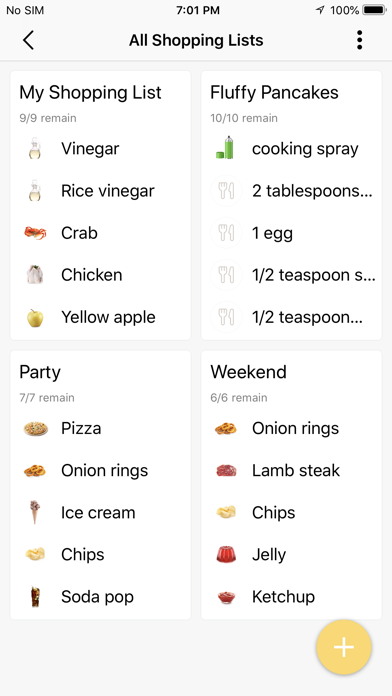
Task: Tap the yellow plus add-list button
Action: coord(344,647)
